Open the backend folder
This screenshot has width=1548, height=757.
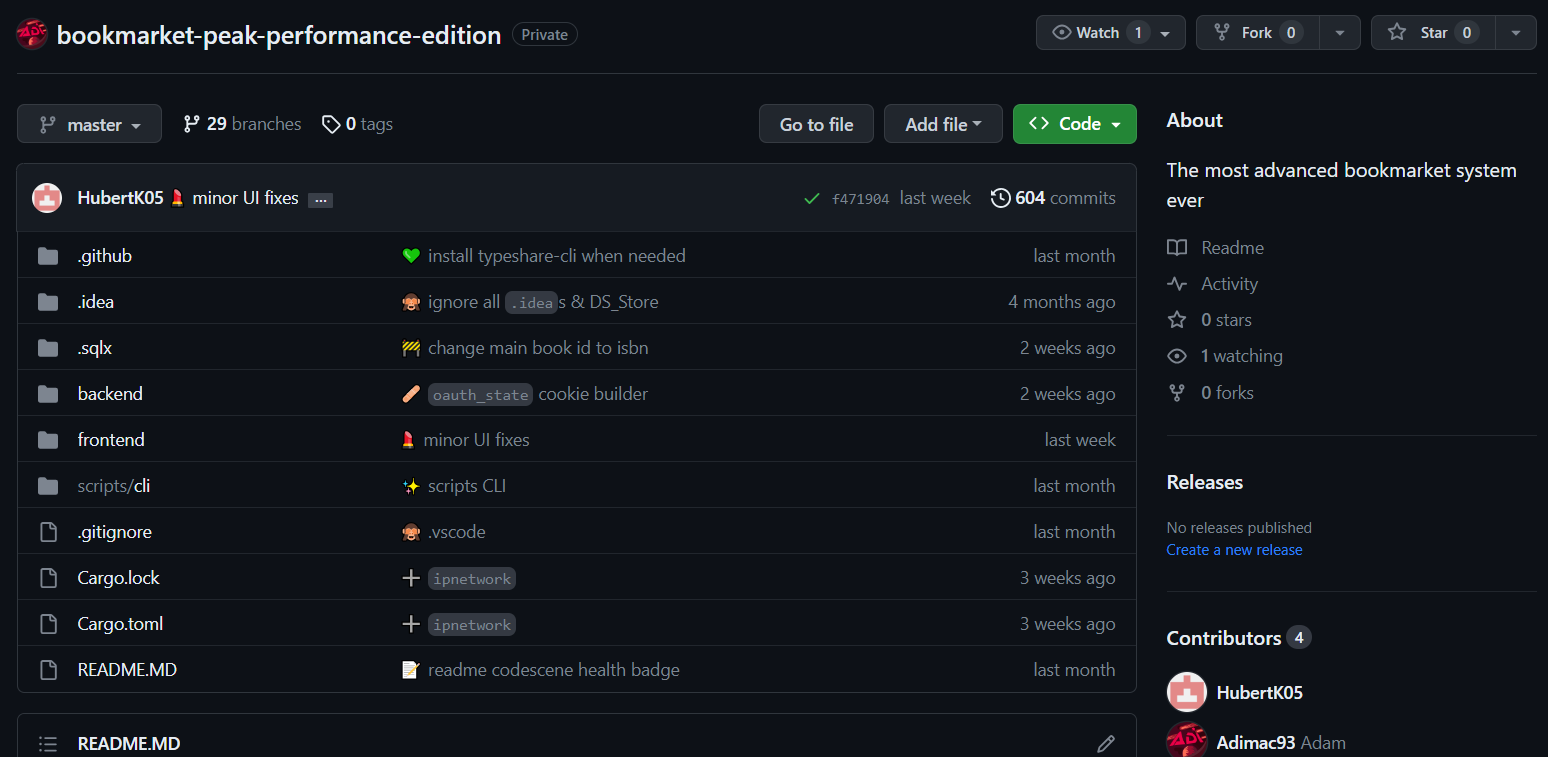[x=110, y=394]
